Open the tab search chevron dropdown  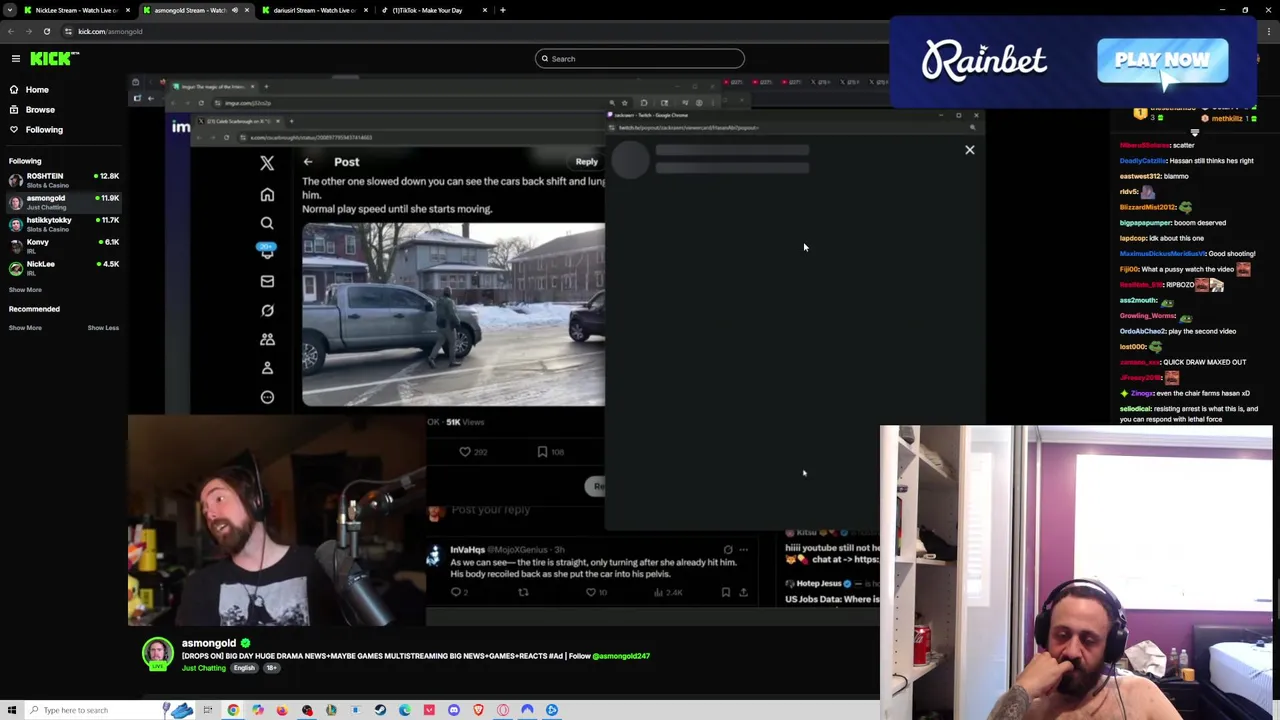(x=10, y=10)
